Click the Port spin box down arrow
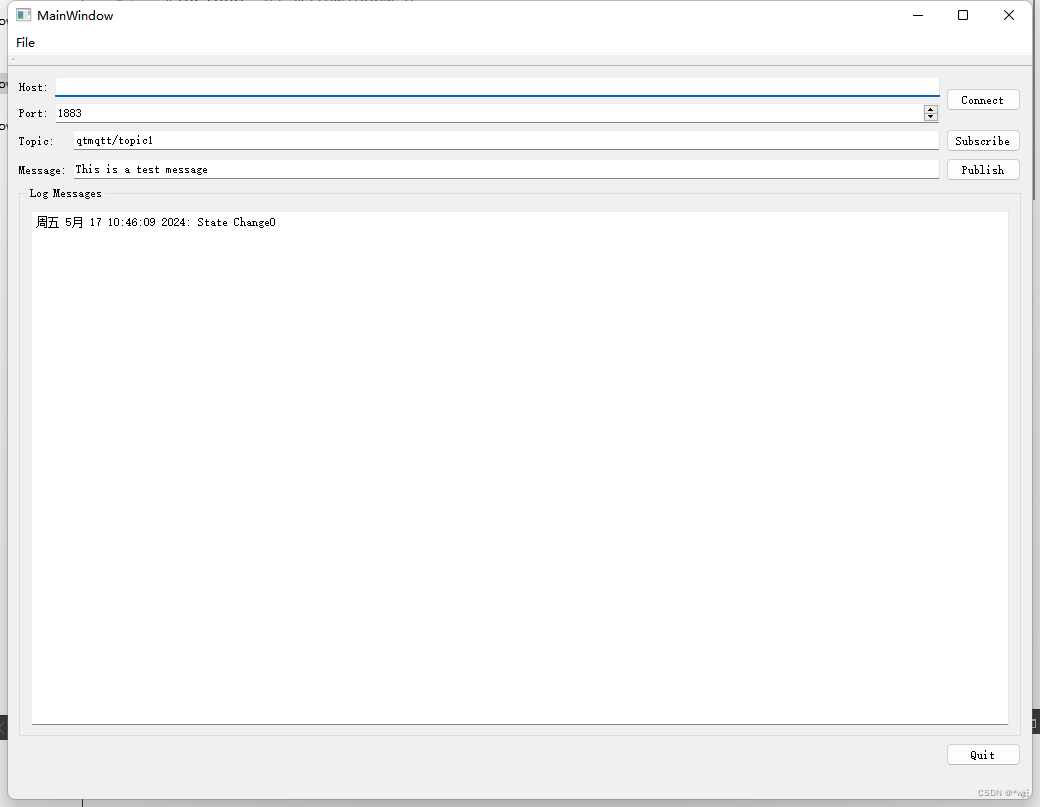Screen dimensions: 1040x807 click(931, 117)
